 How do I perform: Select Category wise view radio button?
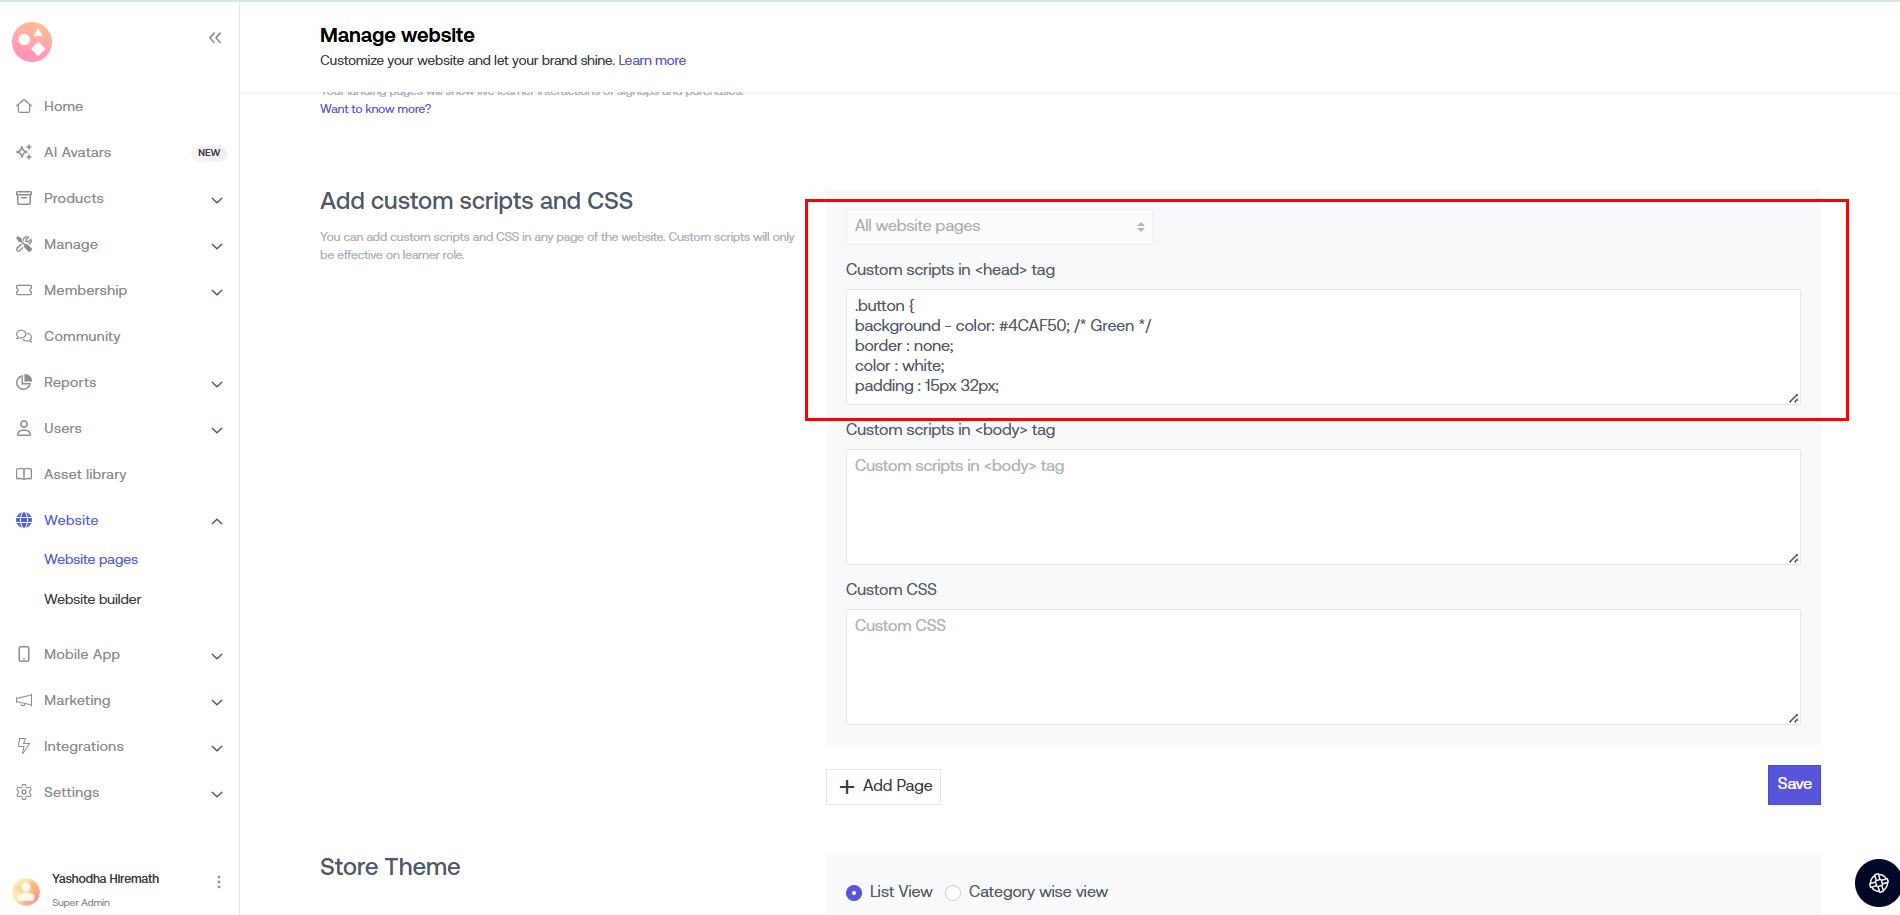tap(953, 893)
